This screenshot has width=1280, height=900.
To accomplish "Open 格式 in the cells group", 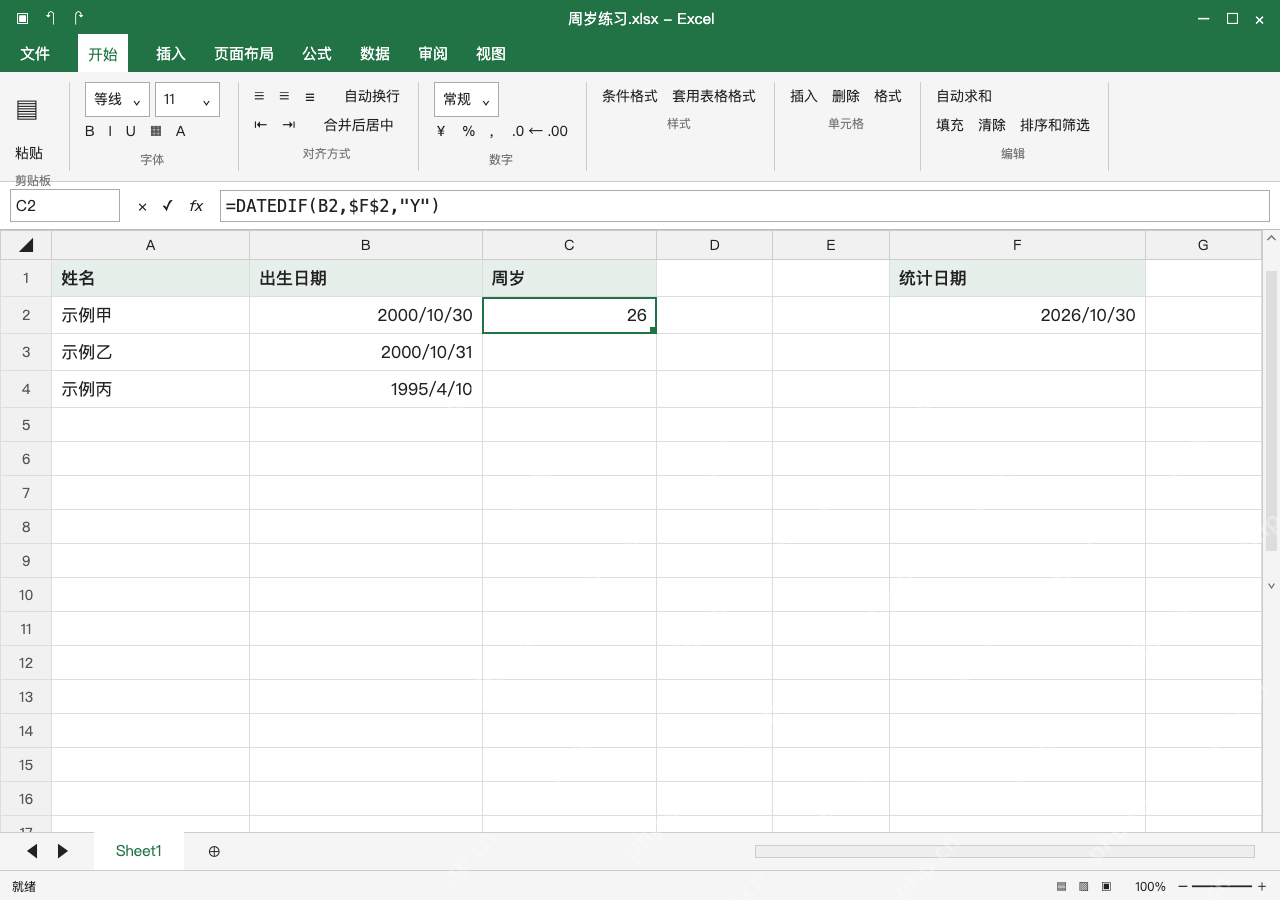I will click(x=888, y=96).
